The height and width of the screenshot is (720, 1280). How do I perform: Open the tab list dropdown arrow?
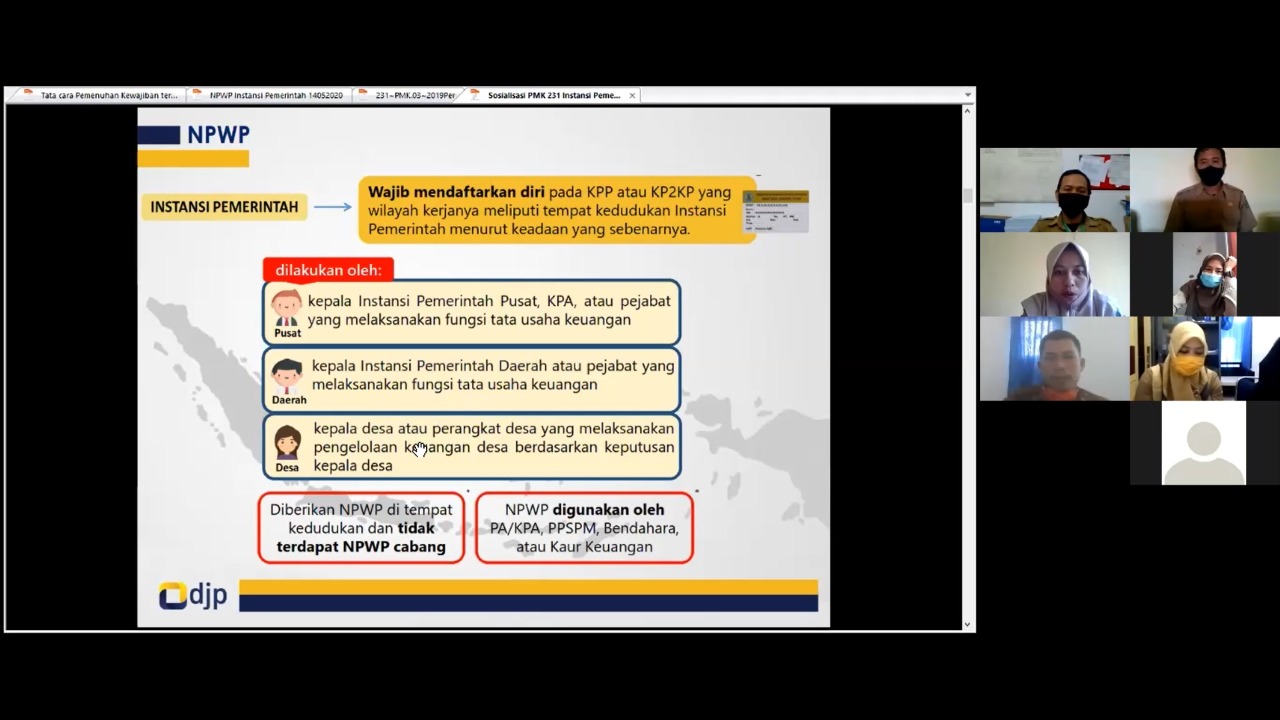967,96
